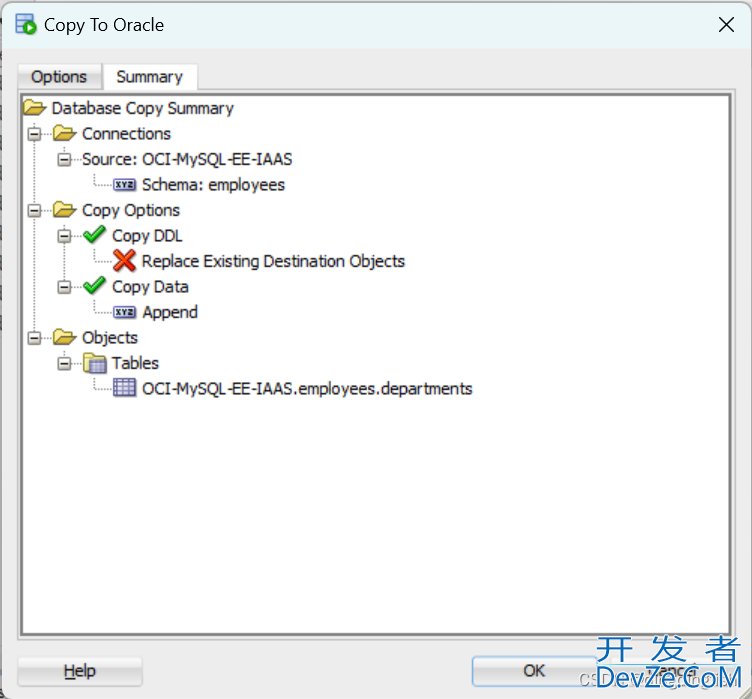Collapse the Copy DDL node

[64, 236]
